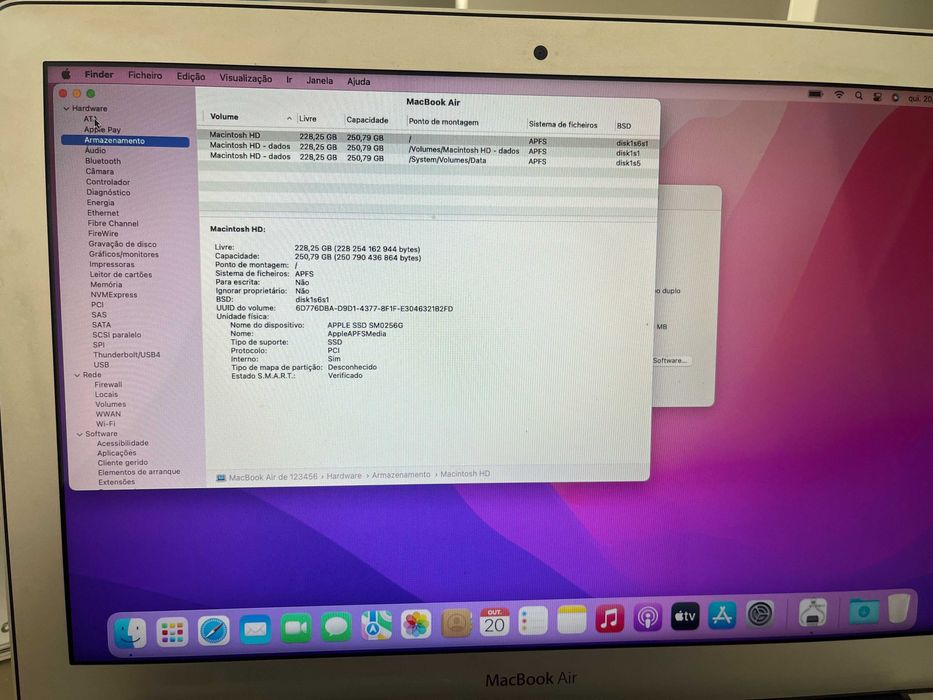Select Thunderbolt/USB4 in sidebar

tap(127, 355)
